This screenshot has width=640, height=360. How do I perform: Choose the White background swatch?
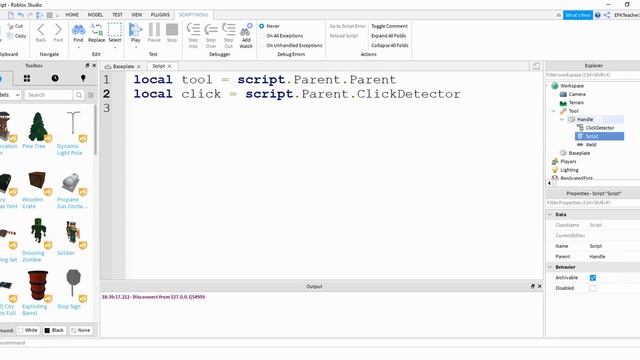(x=28, y=330)
